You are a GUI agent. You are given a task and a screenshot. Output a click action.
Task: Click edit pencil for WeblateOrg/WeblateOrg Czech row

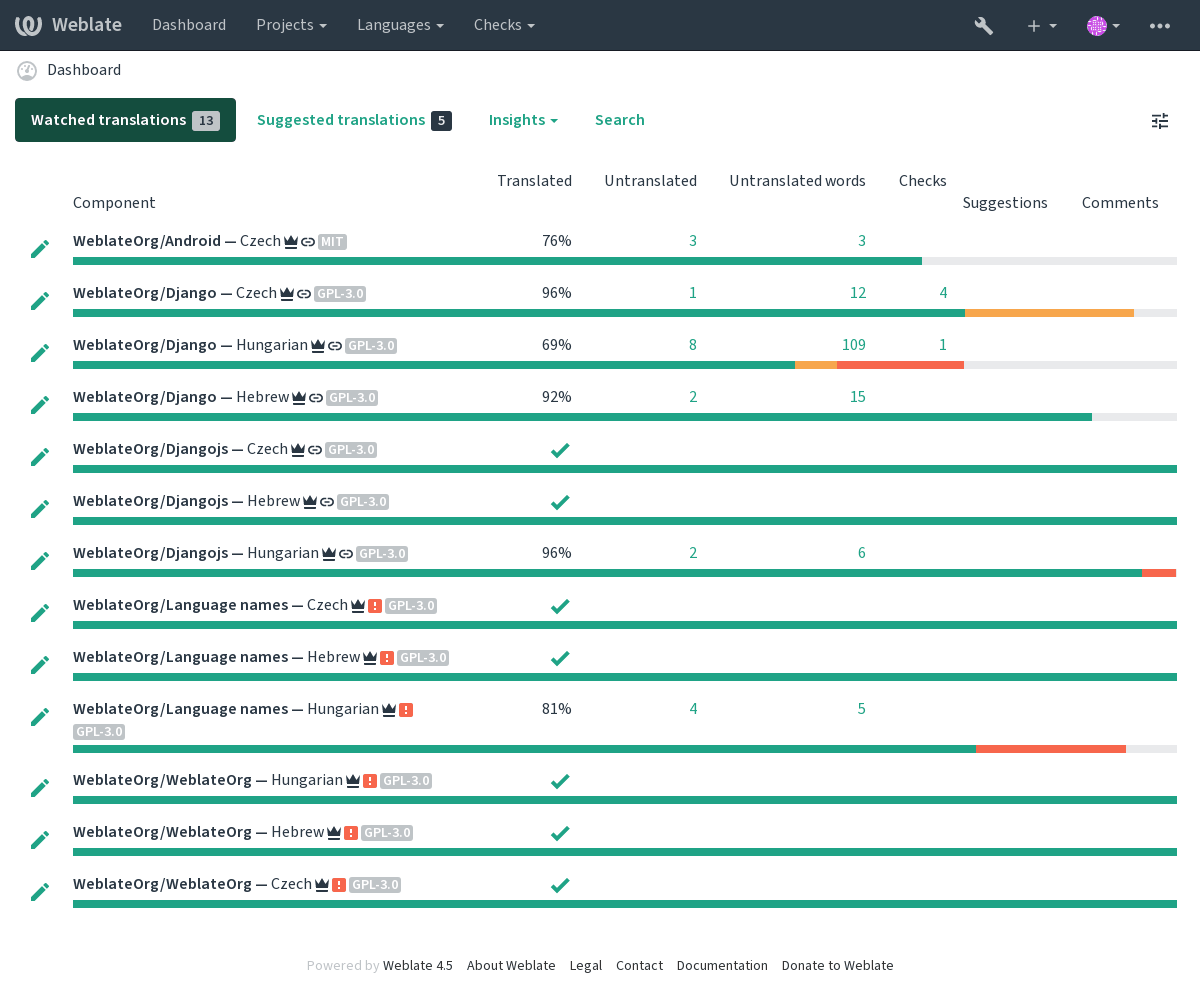(x=40, y=892)
